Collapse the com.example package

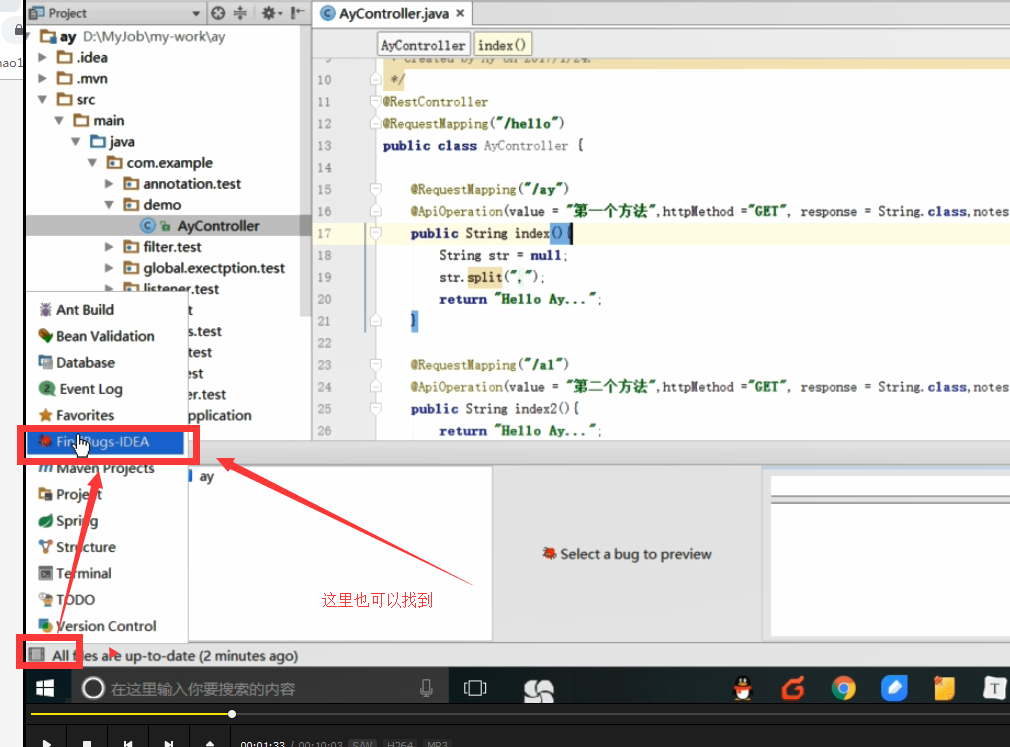pyautogui.click(x=92, y=162)
